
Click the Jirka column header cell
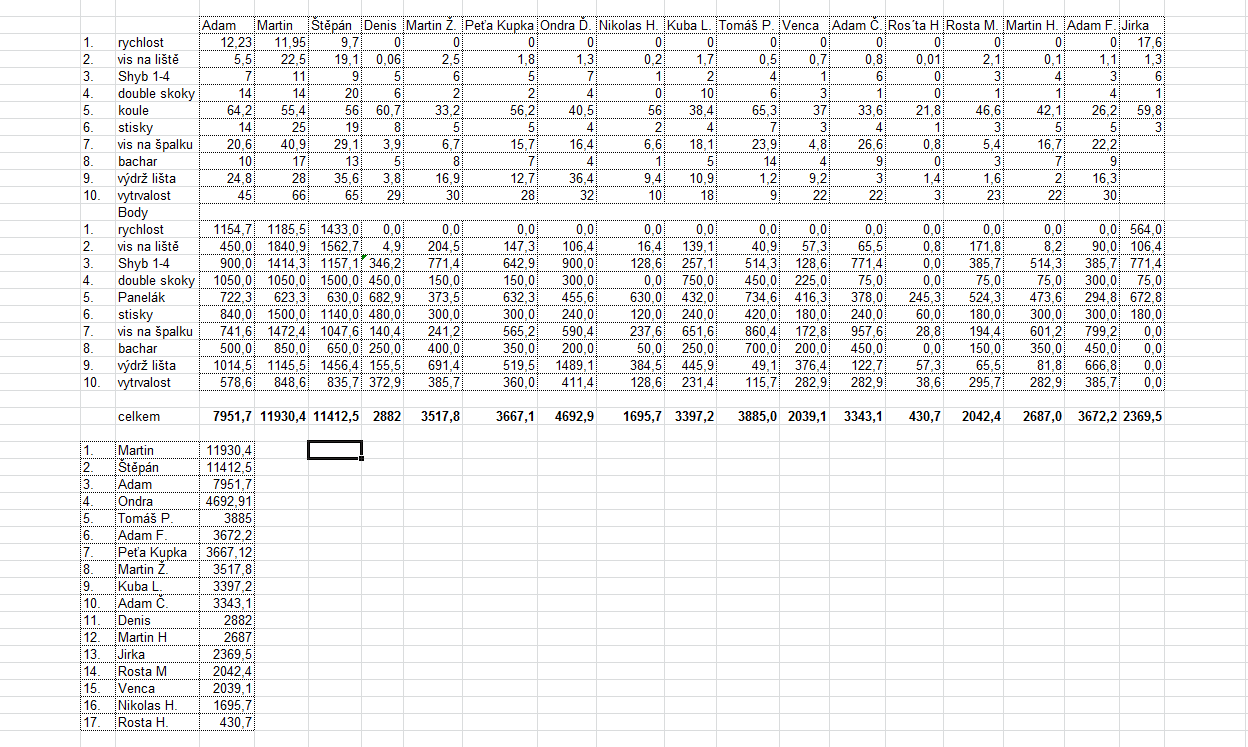1143,25
